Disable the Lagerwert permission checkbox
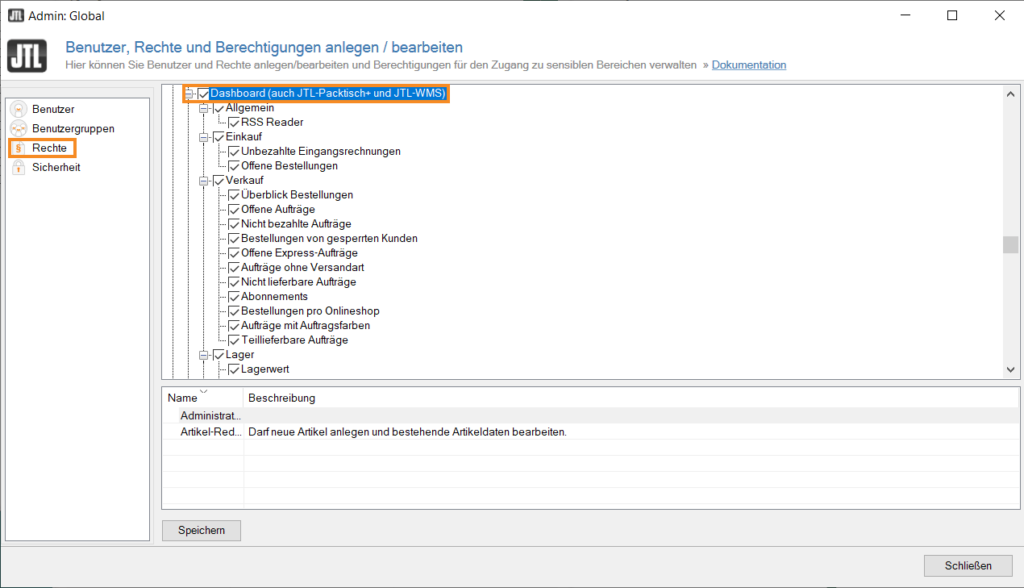 pos(234,369)
